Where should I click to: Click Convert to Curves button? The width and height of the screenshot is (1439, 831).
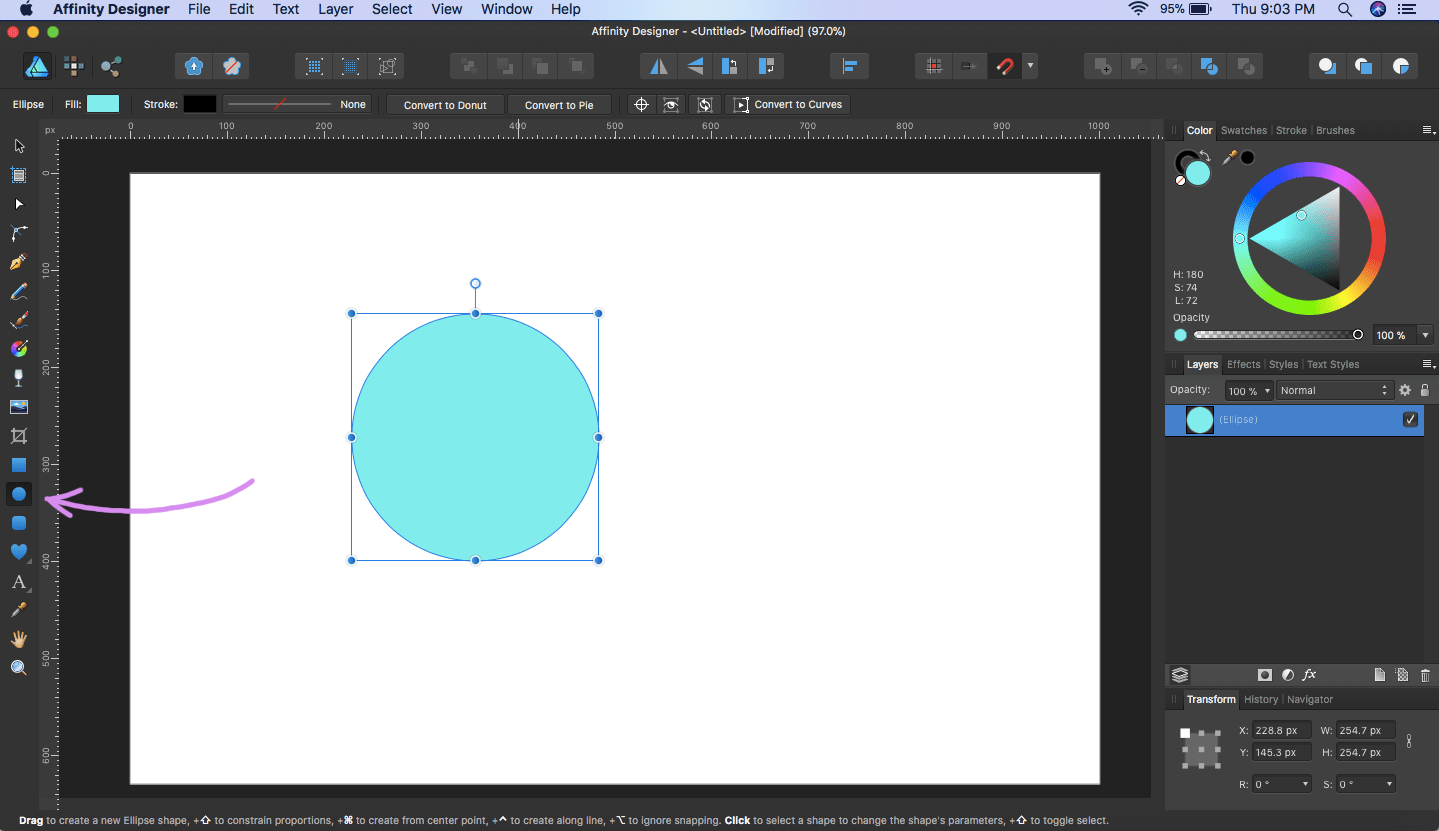tap(788, 105)
